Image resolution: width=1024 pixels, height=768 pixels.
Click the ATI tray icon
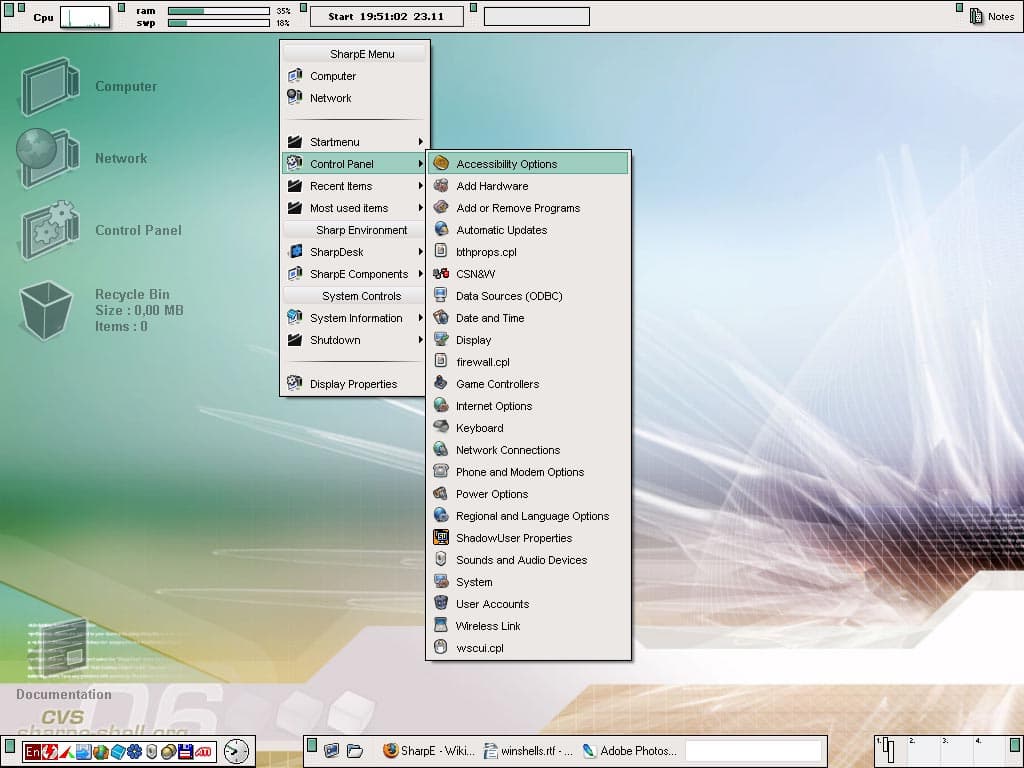point(203,751)
